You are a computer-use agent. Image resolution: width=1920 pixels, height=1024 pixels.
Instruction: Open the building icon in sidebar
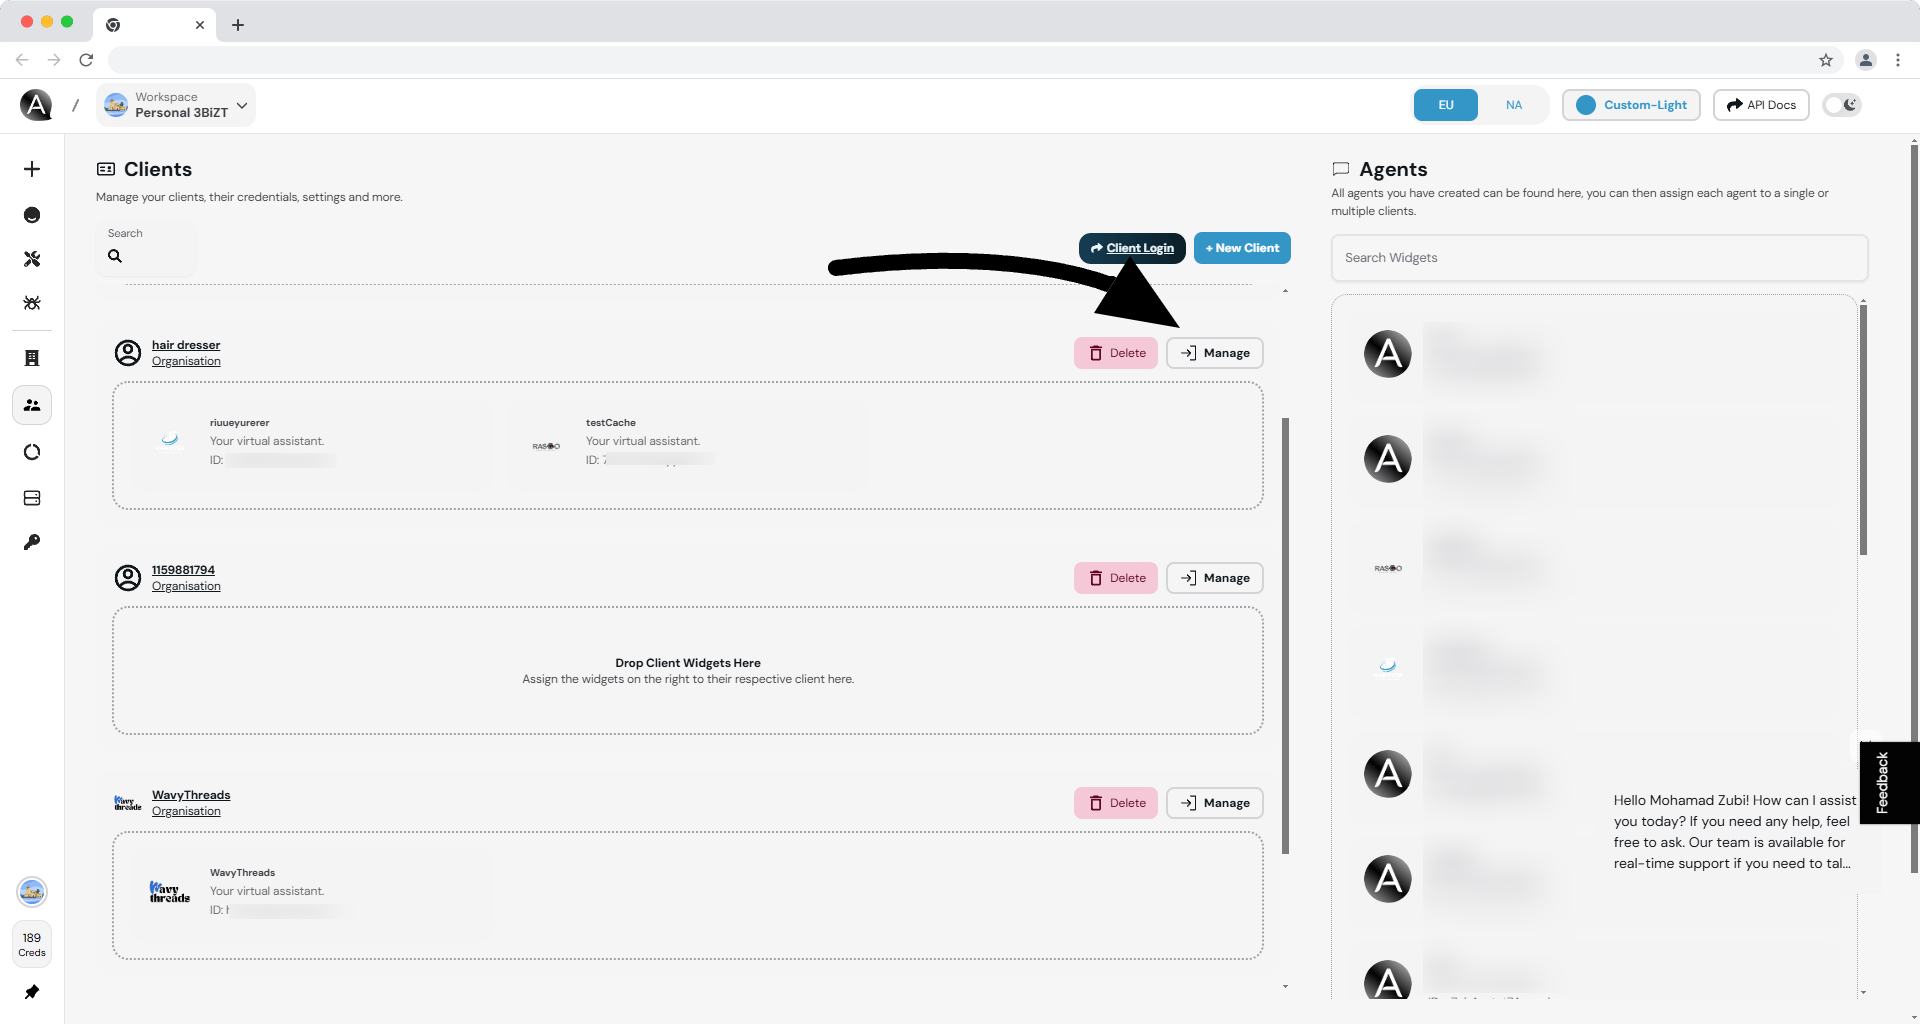click(32, 358)
